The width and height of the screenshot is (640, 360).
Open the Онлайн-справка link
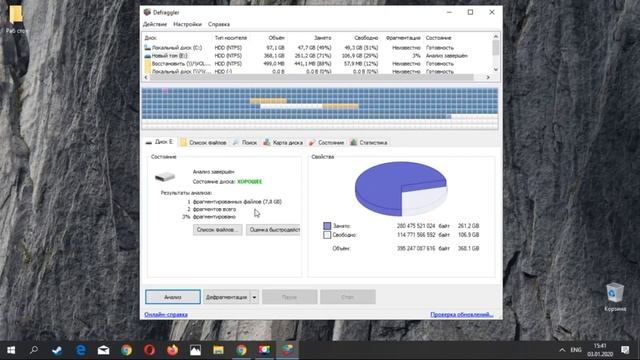click(166, 314)
